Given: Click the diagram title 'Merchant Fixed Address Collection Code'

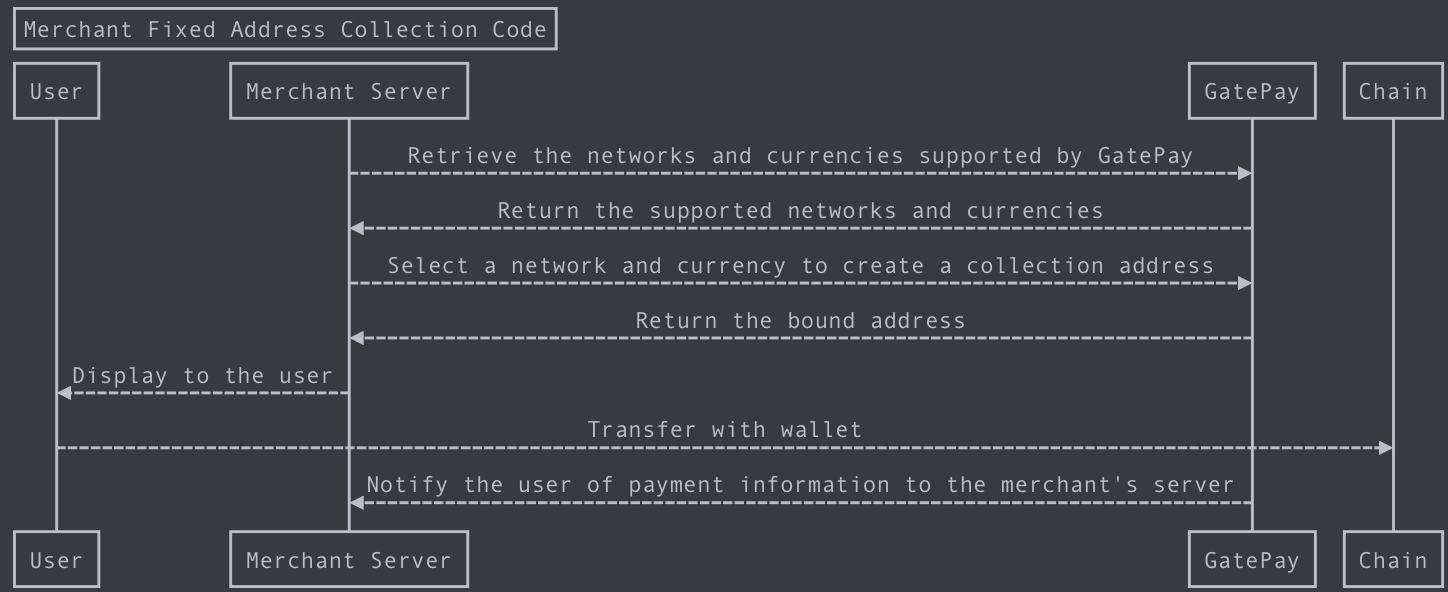Looking at the screenshot, I should (x=285, y=29).
